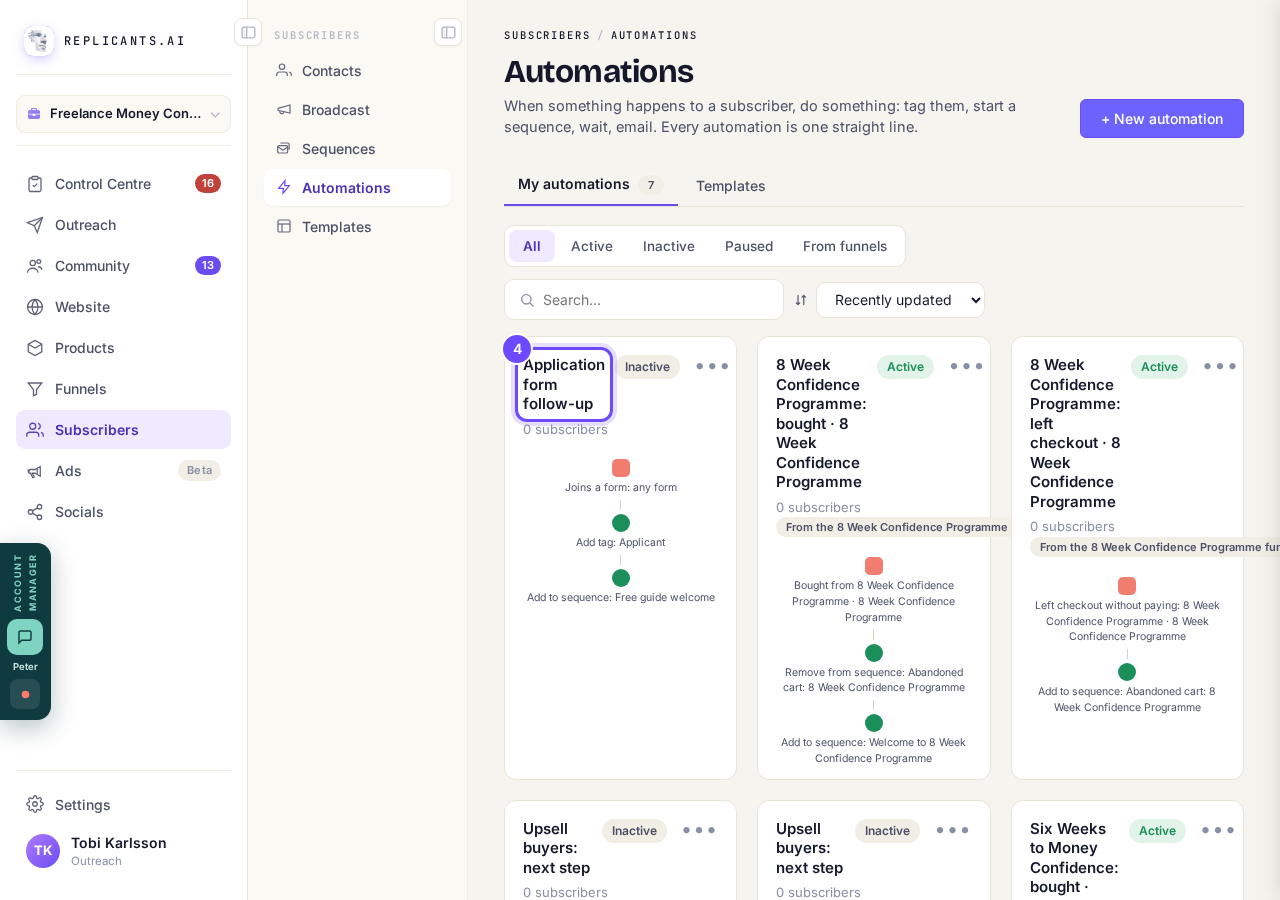This screenshot has height=900, width=1280.
Task: Collapse the main sidebar panel icon
Action: click(248, 32)
